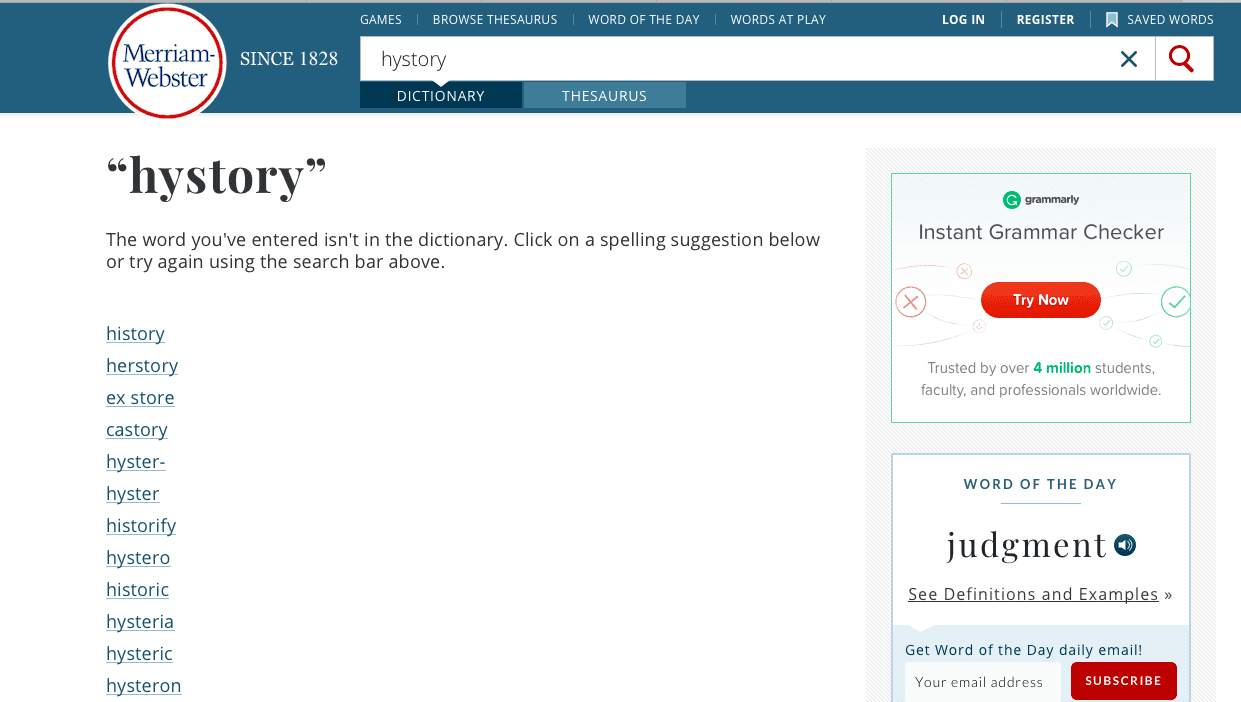Image resolution: width=1241 pixels, height=702 pixels.
Task: Clear the search field with the X icon
Action: (x=1129, y=59)
